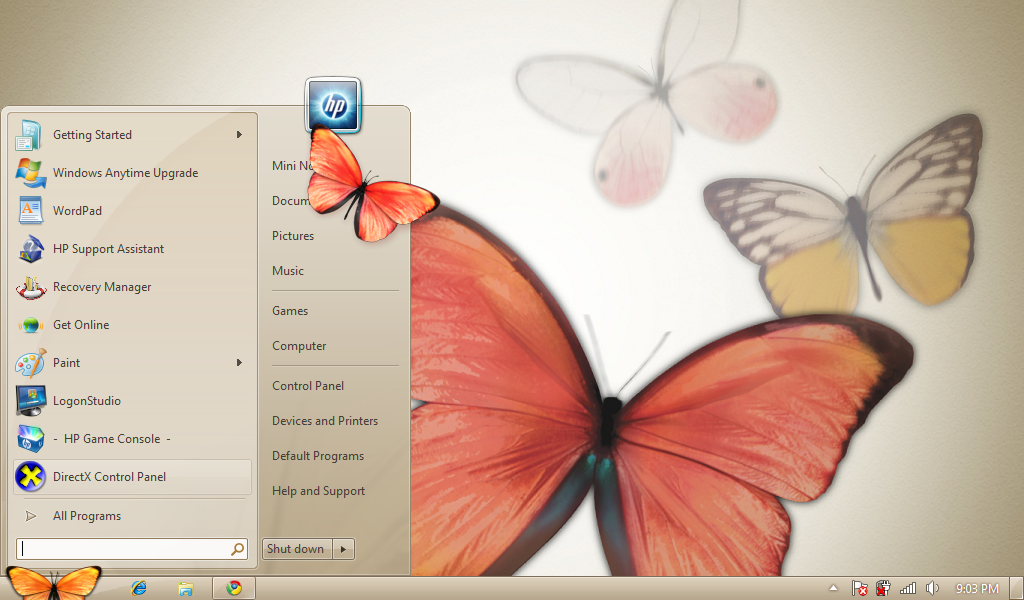1024x600 pixels.
Task: Expand the Getting Started submenu arrow
Action: click(x=239, y=135)
